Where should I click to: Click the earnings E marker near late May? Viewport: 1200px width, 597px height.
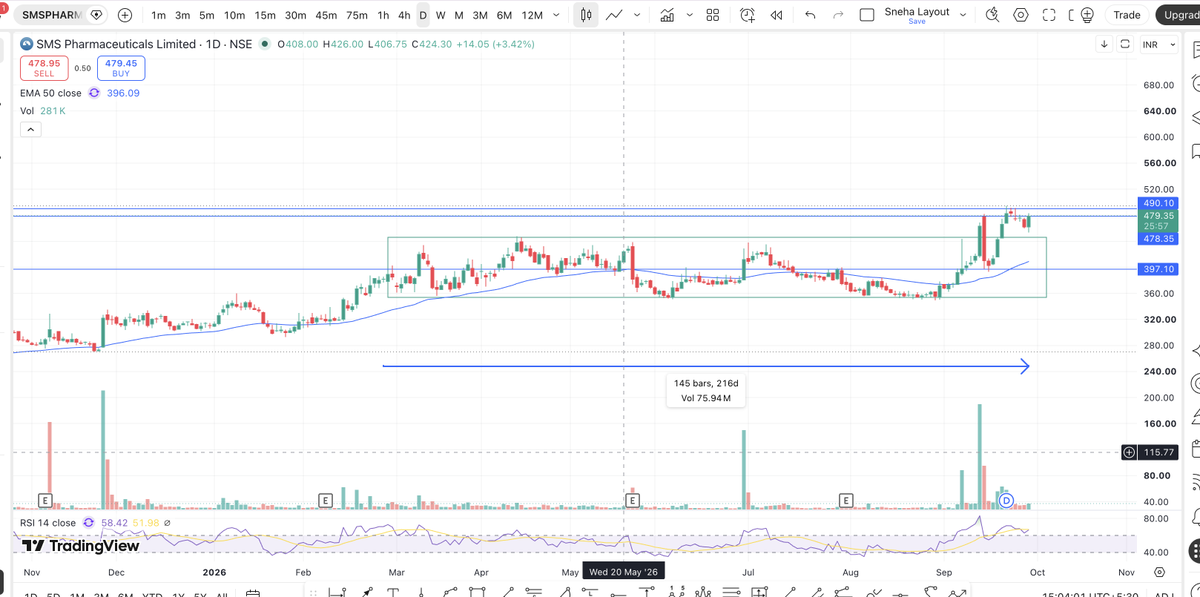[x=632, y=500]
